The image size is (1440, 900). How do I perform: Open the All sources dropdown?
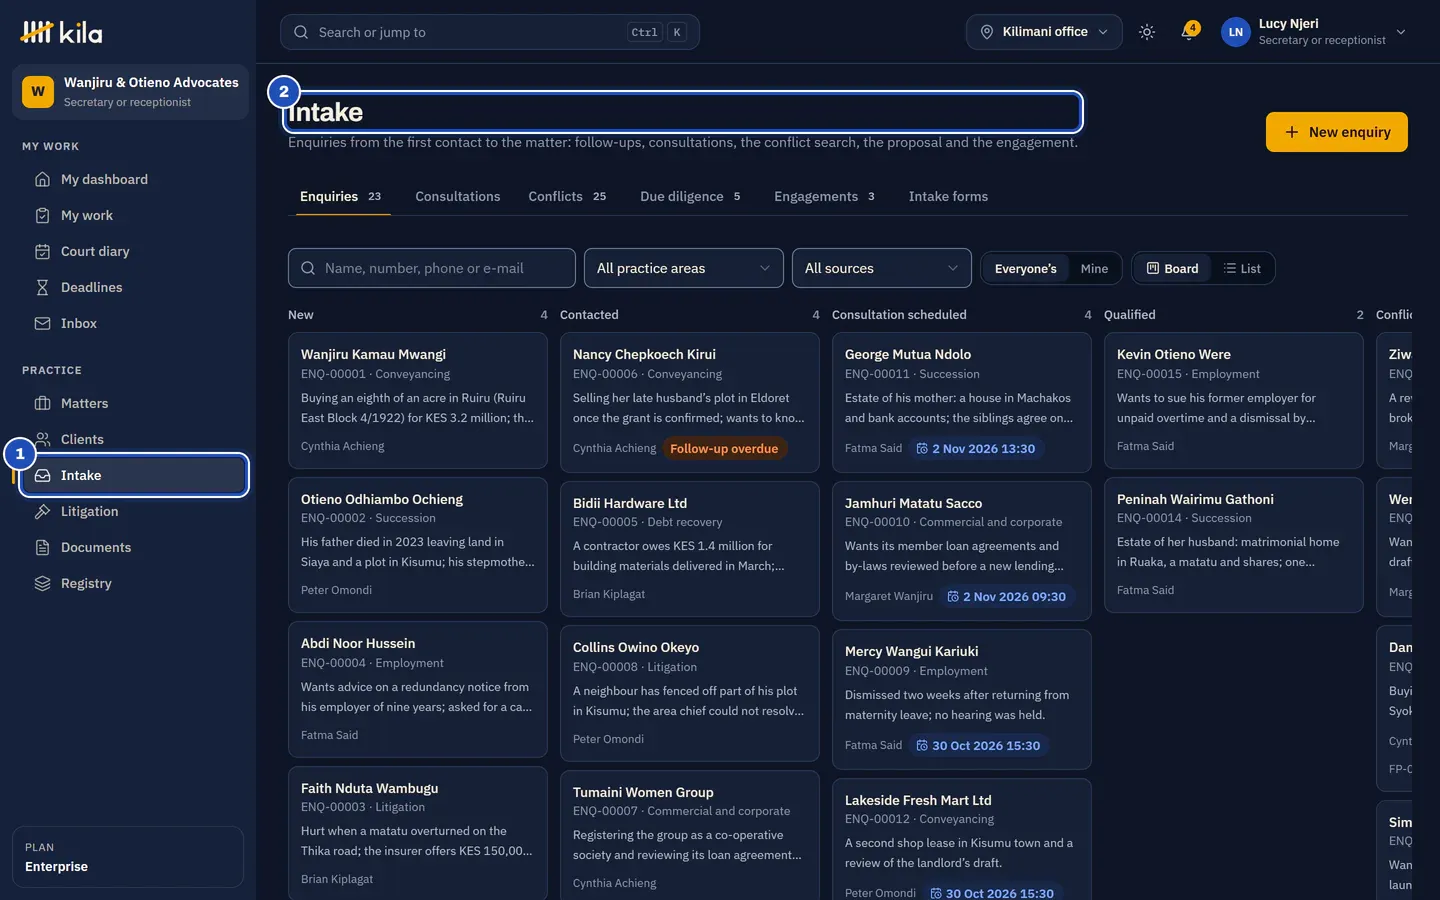882,268
